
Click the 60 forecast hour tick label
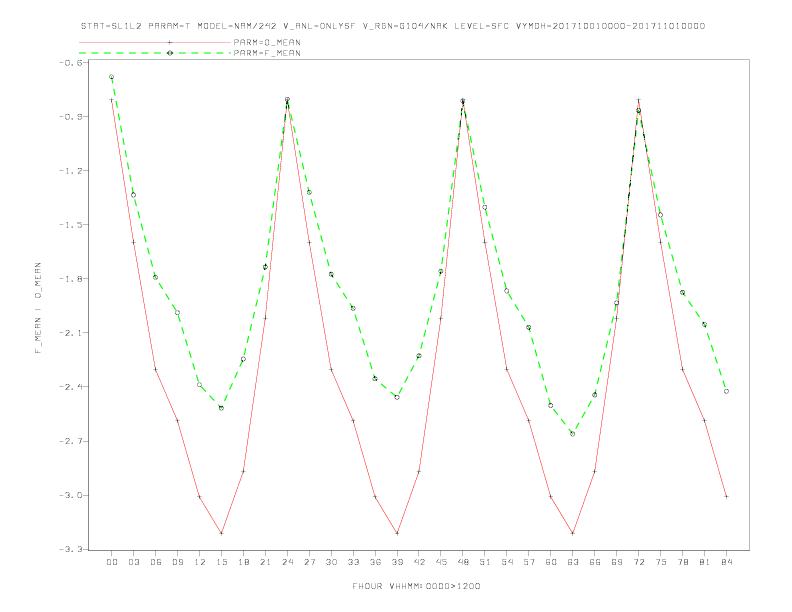(x=551, y=562)
